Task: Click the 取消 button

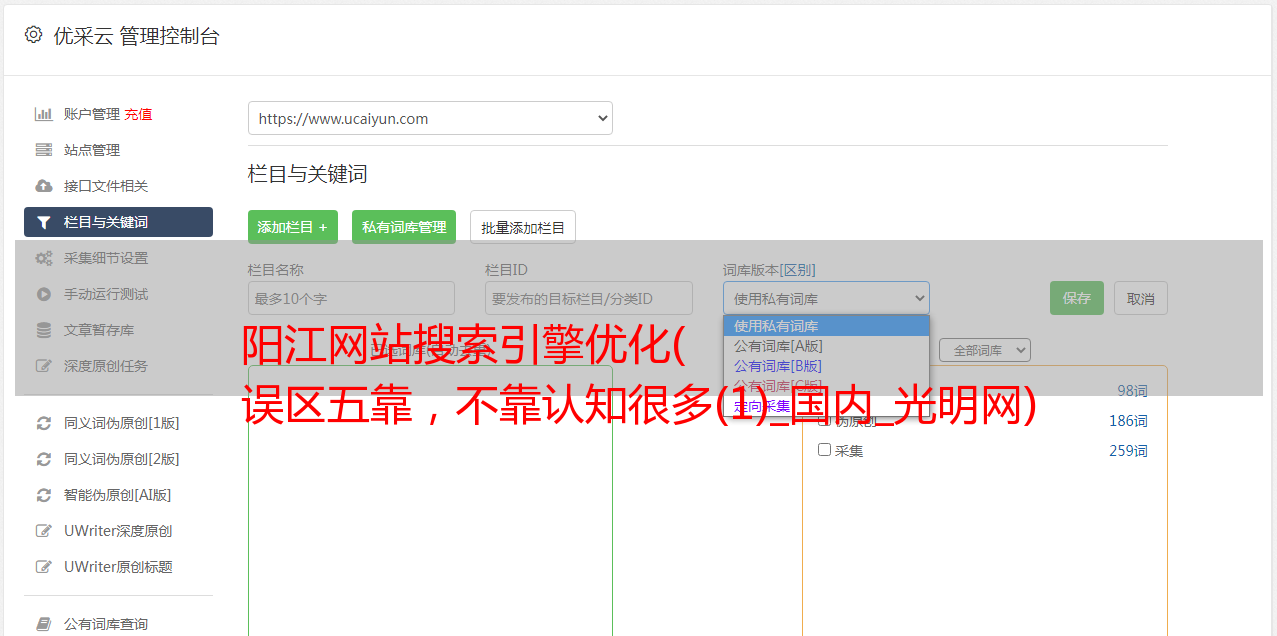Action: (1141, 298)
